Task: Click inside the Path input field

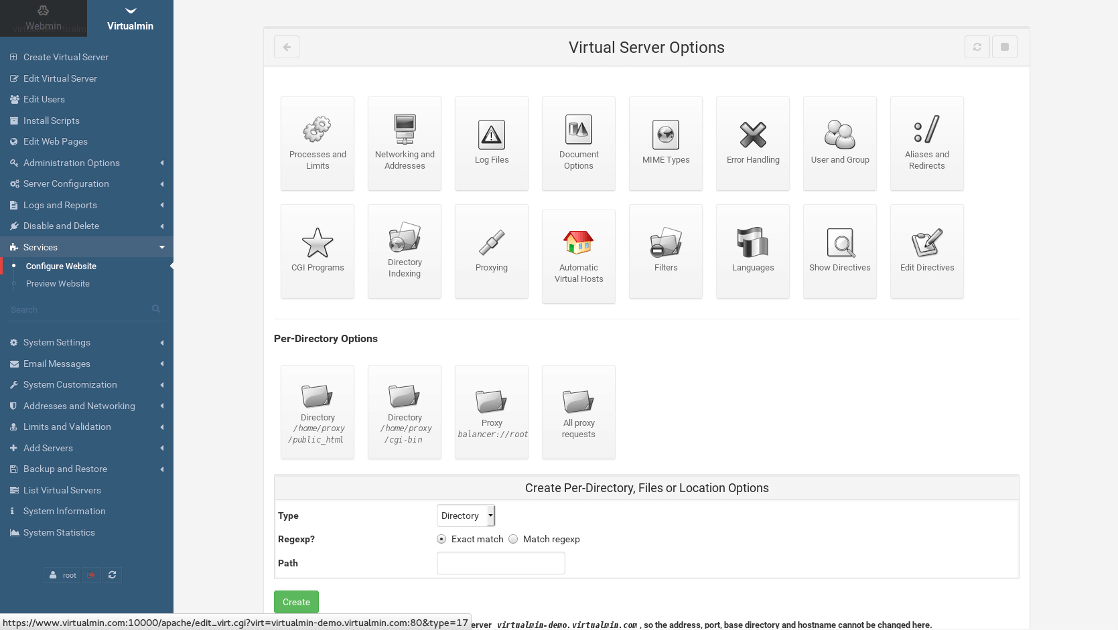Action: (500, 563)
